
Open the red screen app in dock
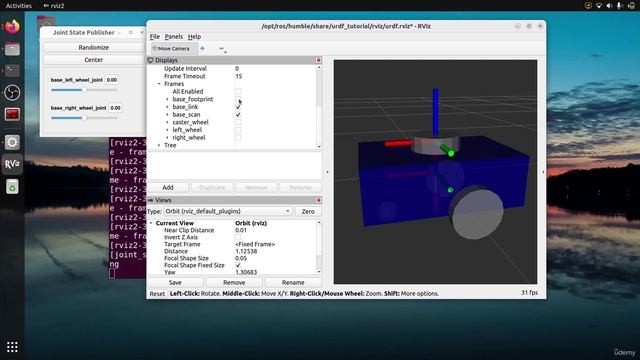pos(12,114)
